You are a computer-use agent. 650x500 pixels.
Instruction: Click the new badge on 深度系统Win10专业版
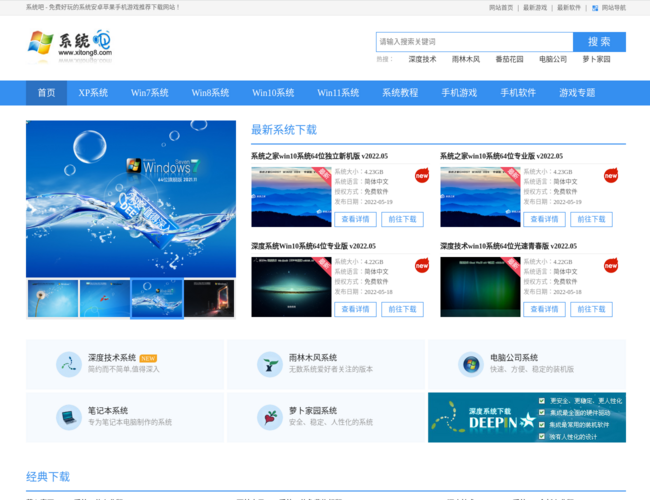[422, 265]
